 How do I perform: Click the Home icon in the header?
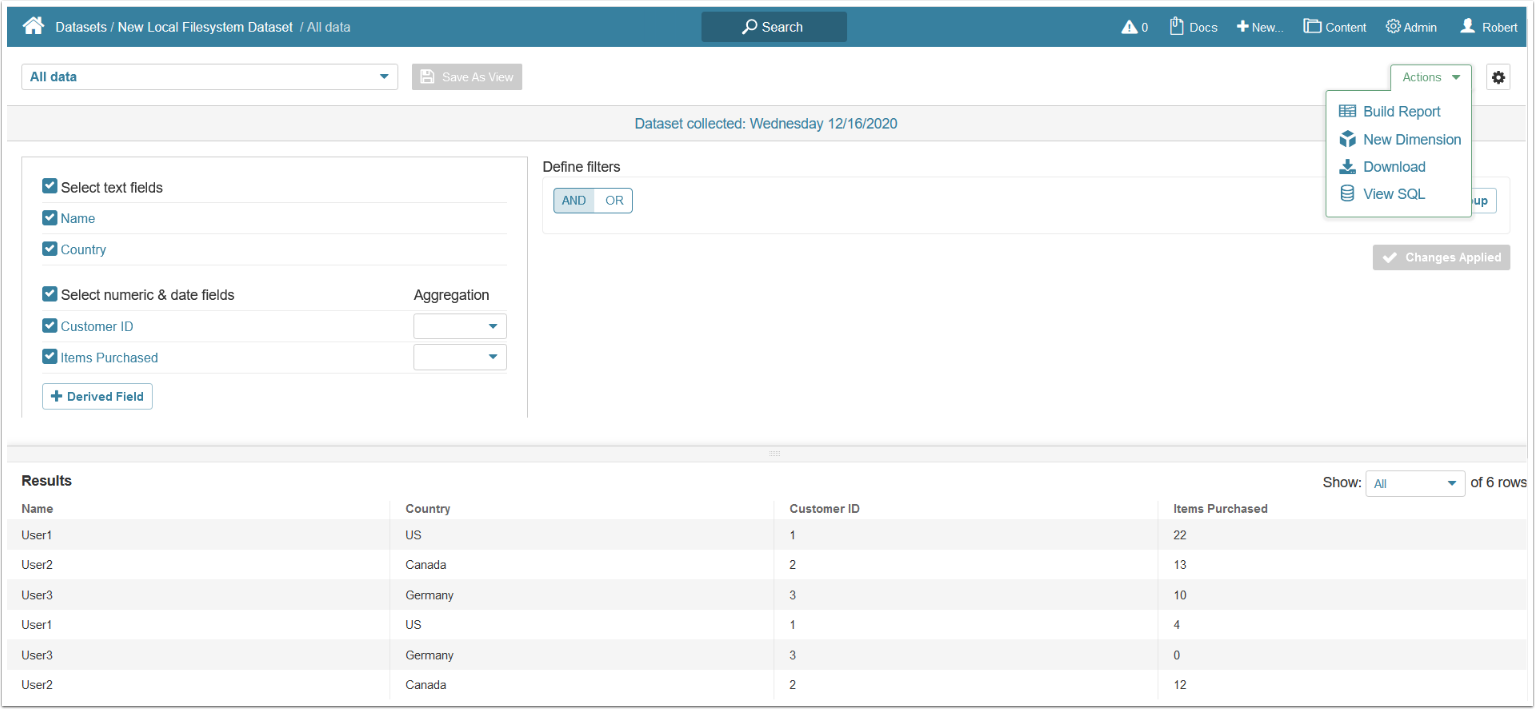(34, 26)
